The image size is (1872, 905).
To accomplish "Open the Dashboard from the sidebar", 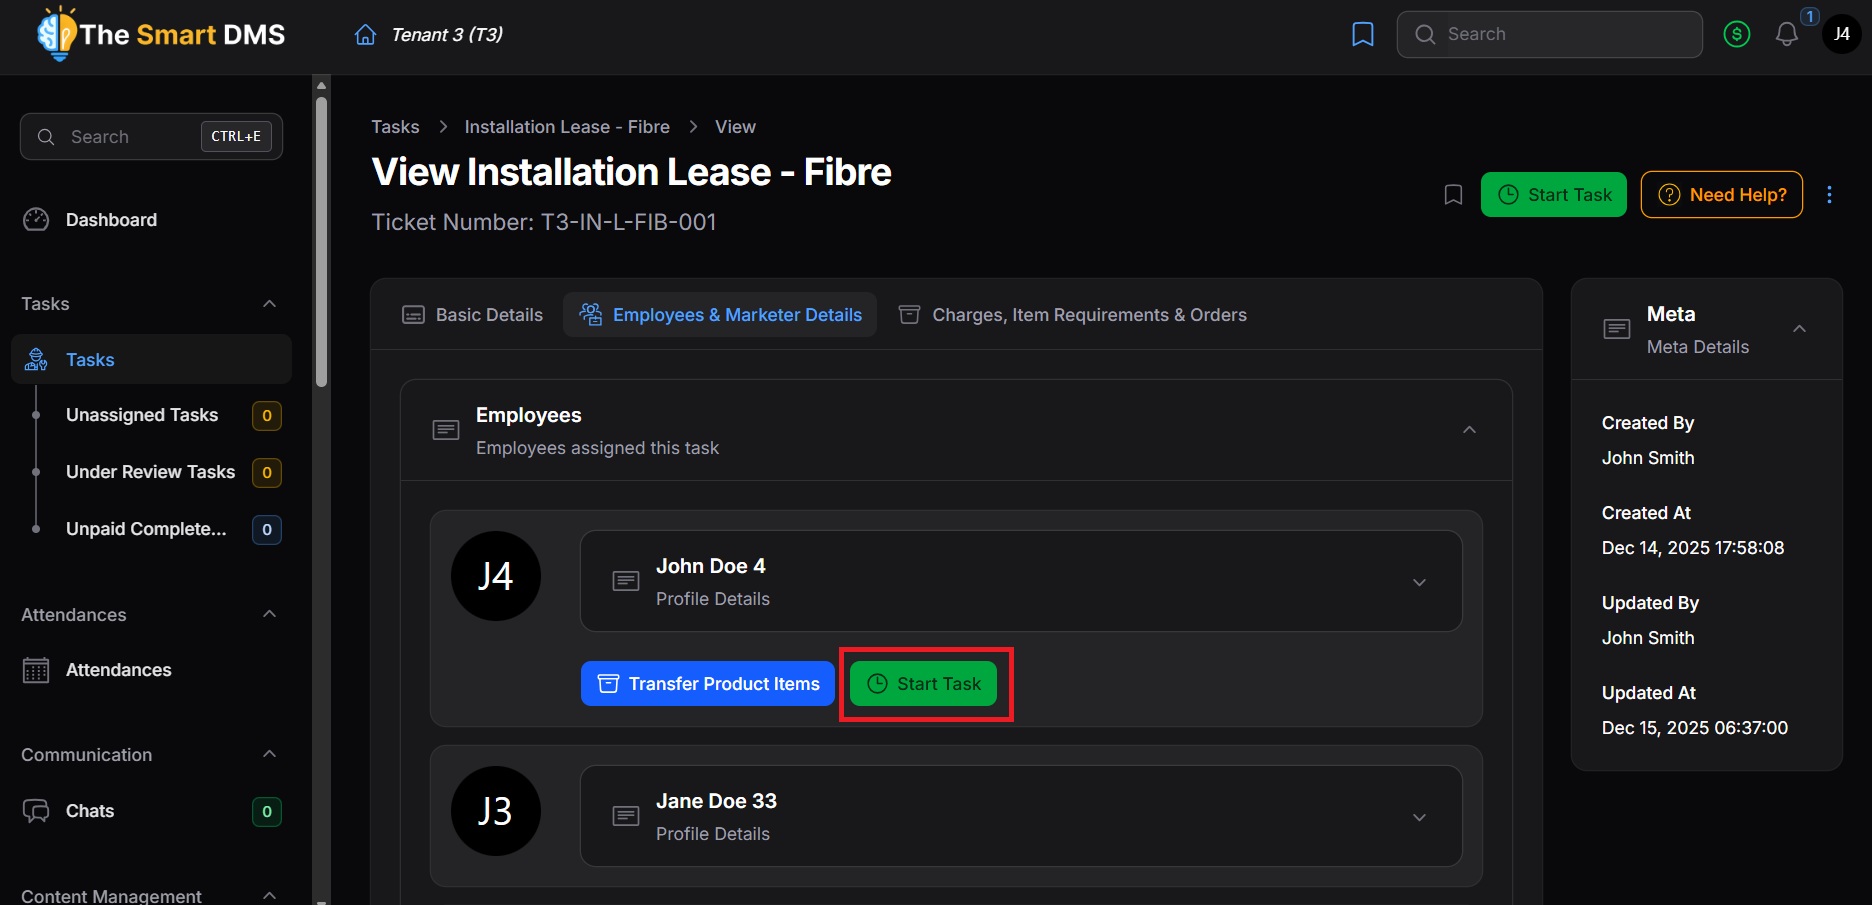I will point(111,220).
